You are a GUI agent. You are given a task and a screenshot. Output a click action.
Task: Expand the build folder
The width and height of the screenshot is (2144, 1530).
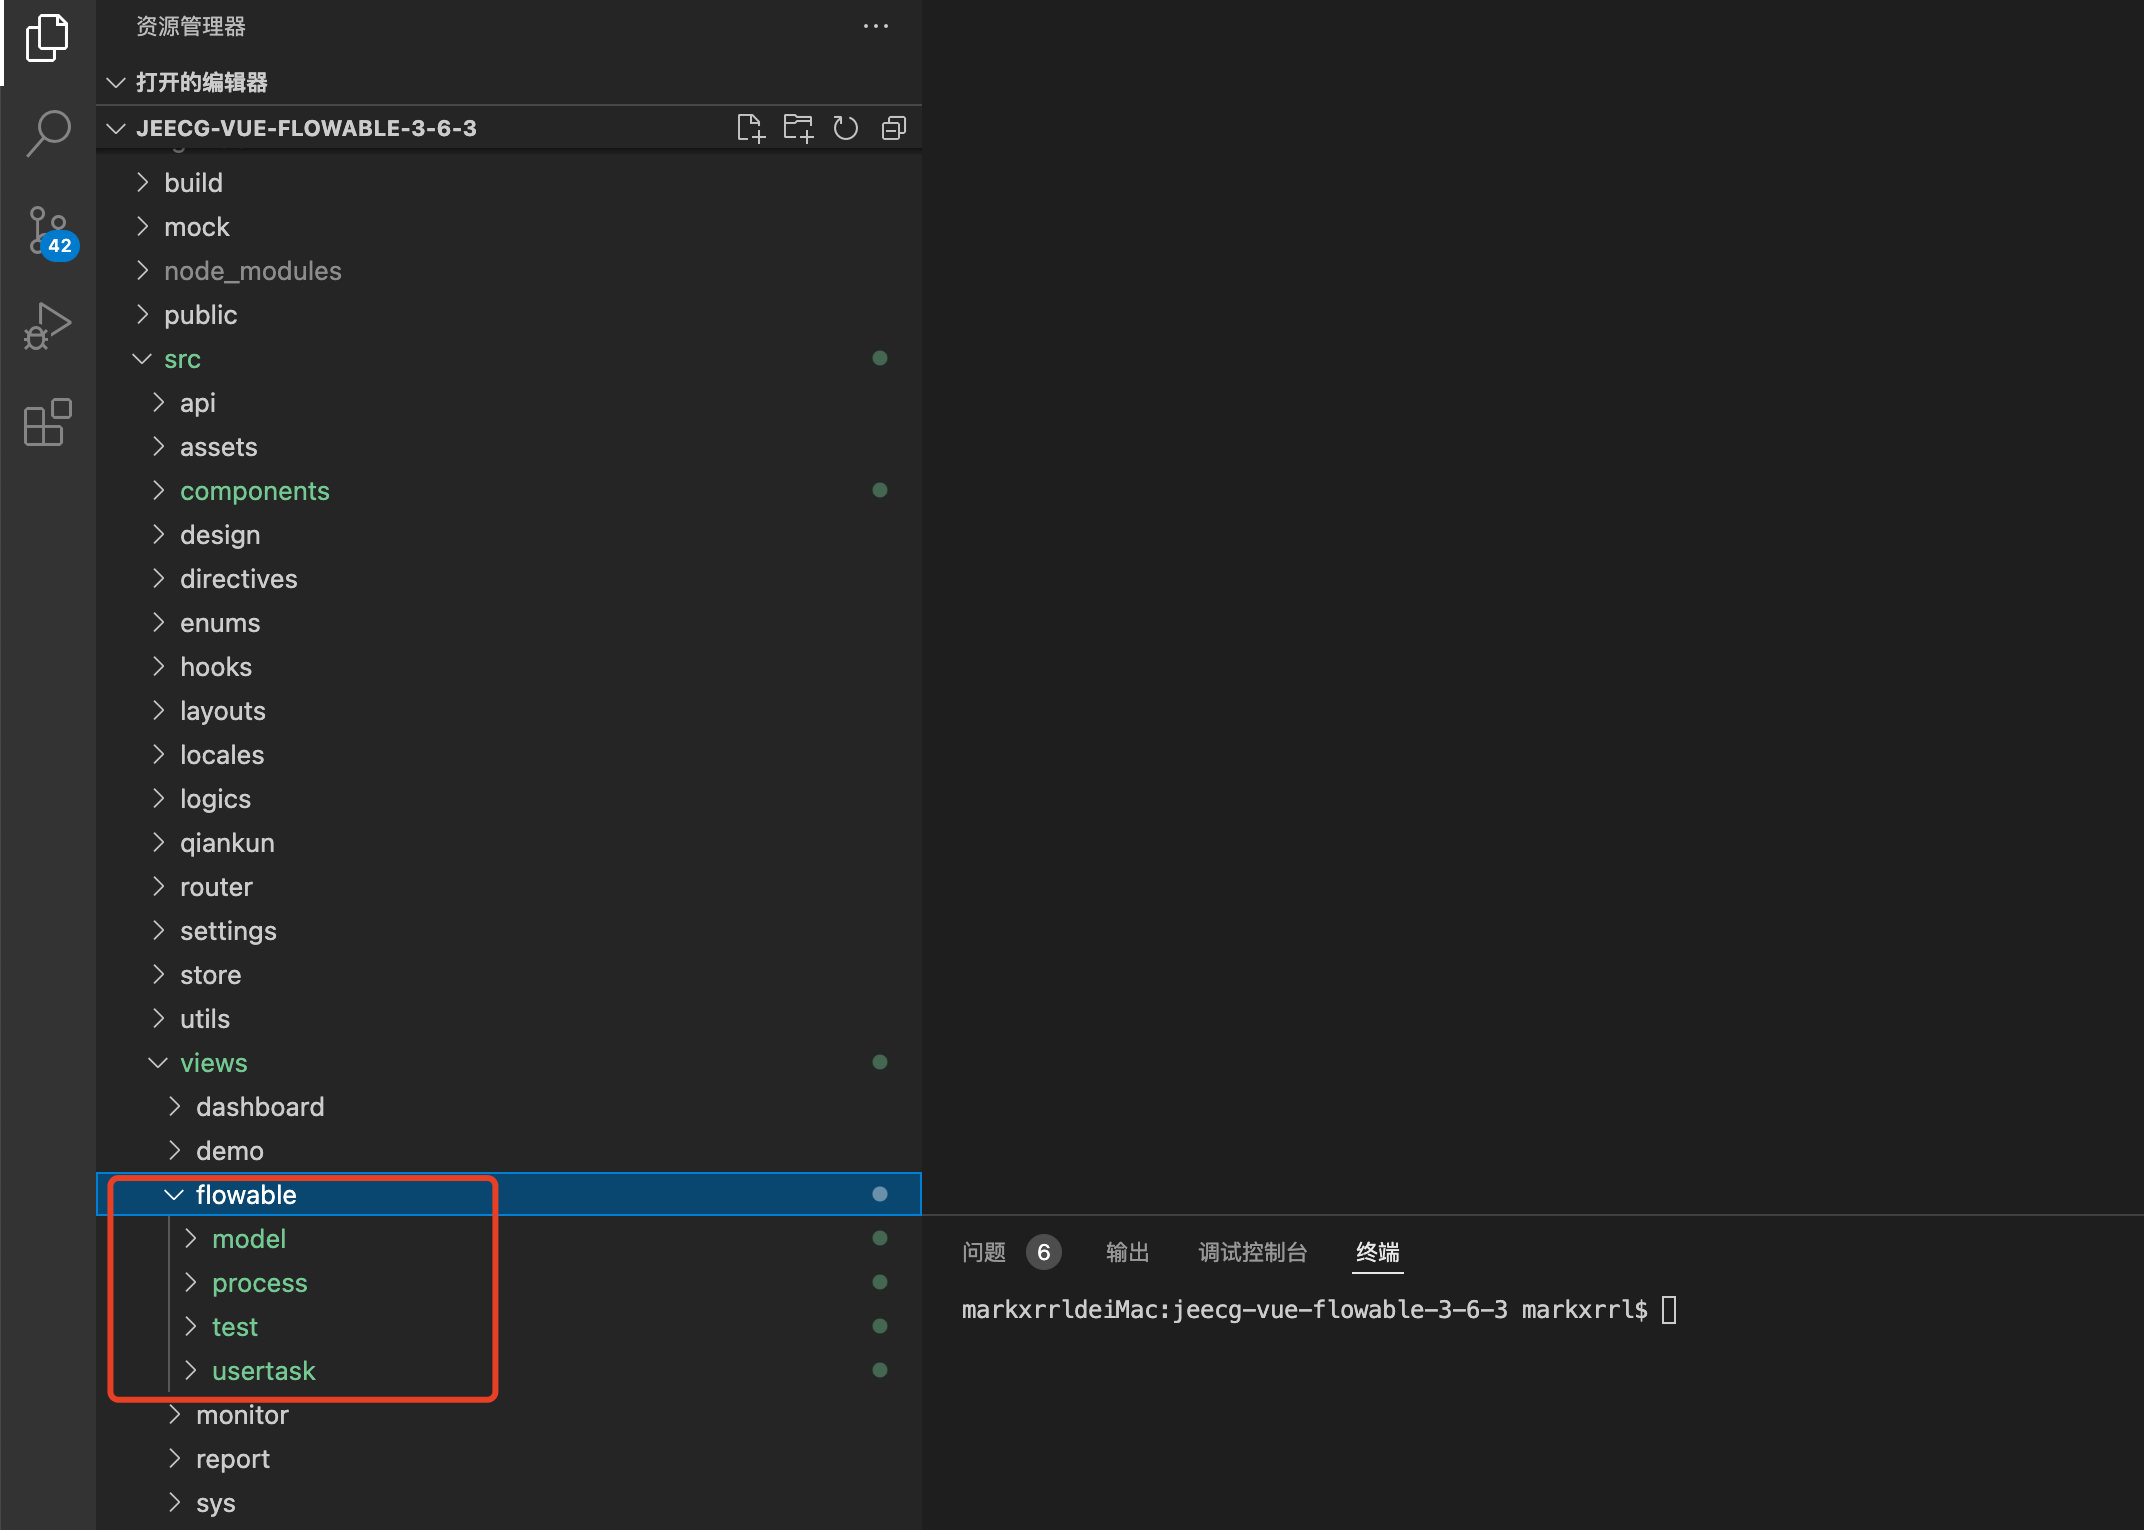pos(508,183)
